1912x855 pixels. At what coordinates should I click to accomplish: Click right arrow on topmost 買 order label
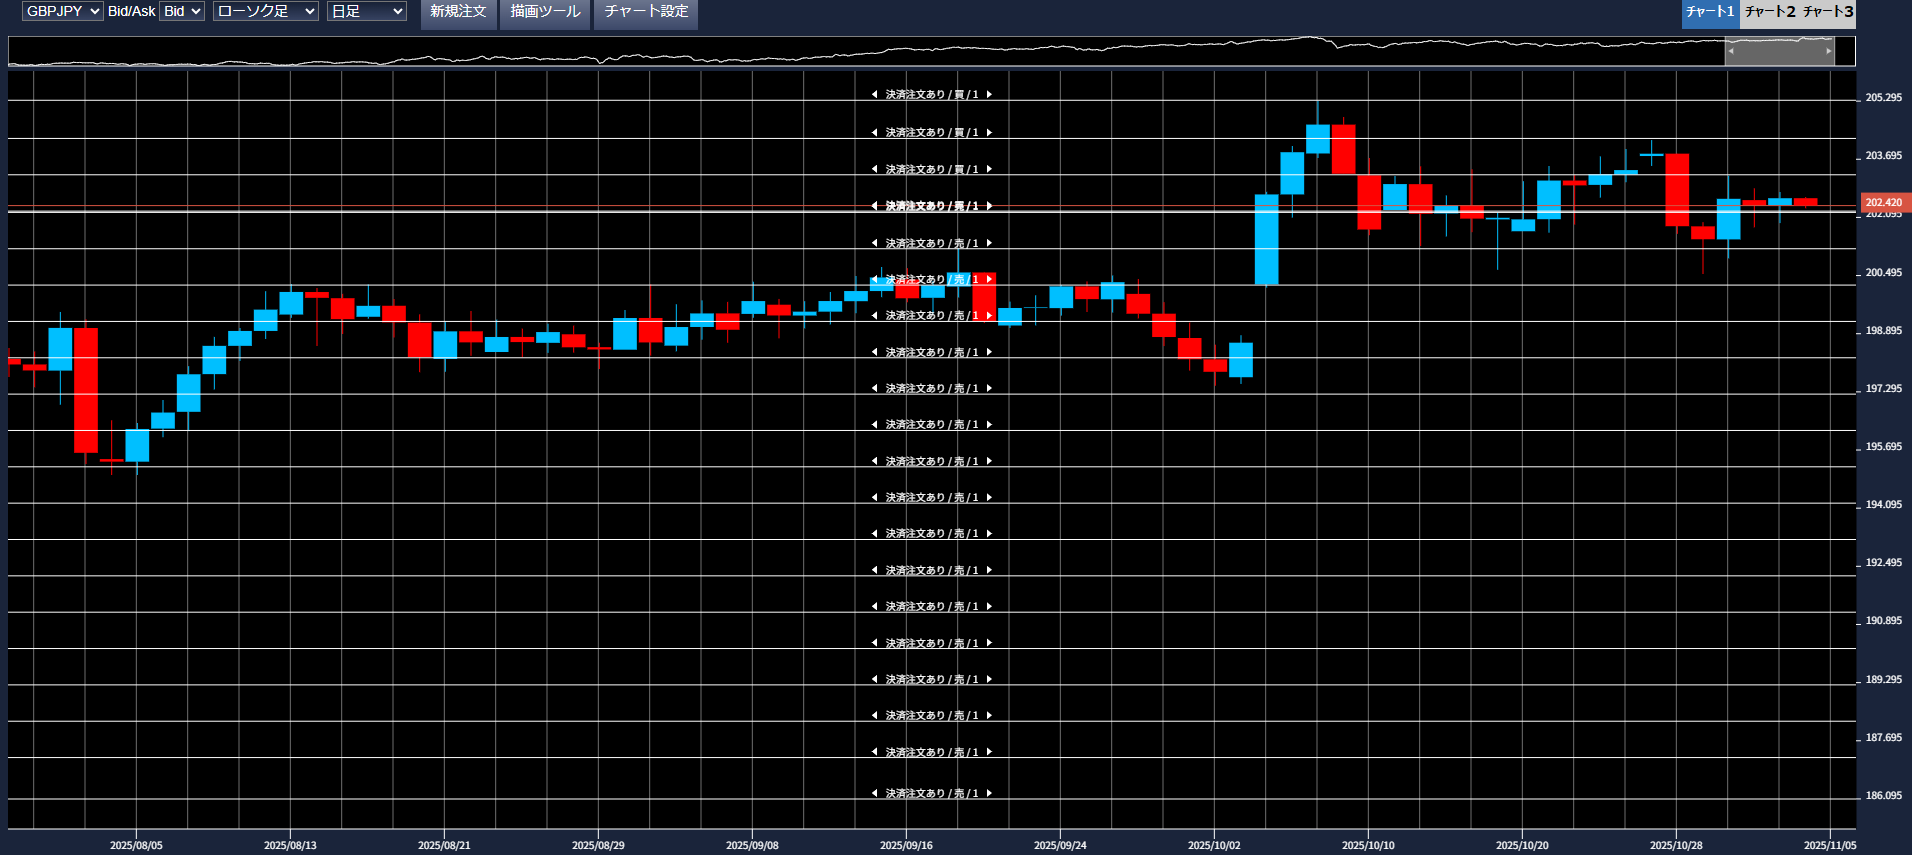coord(989,95)
